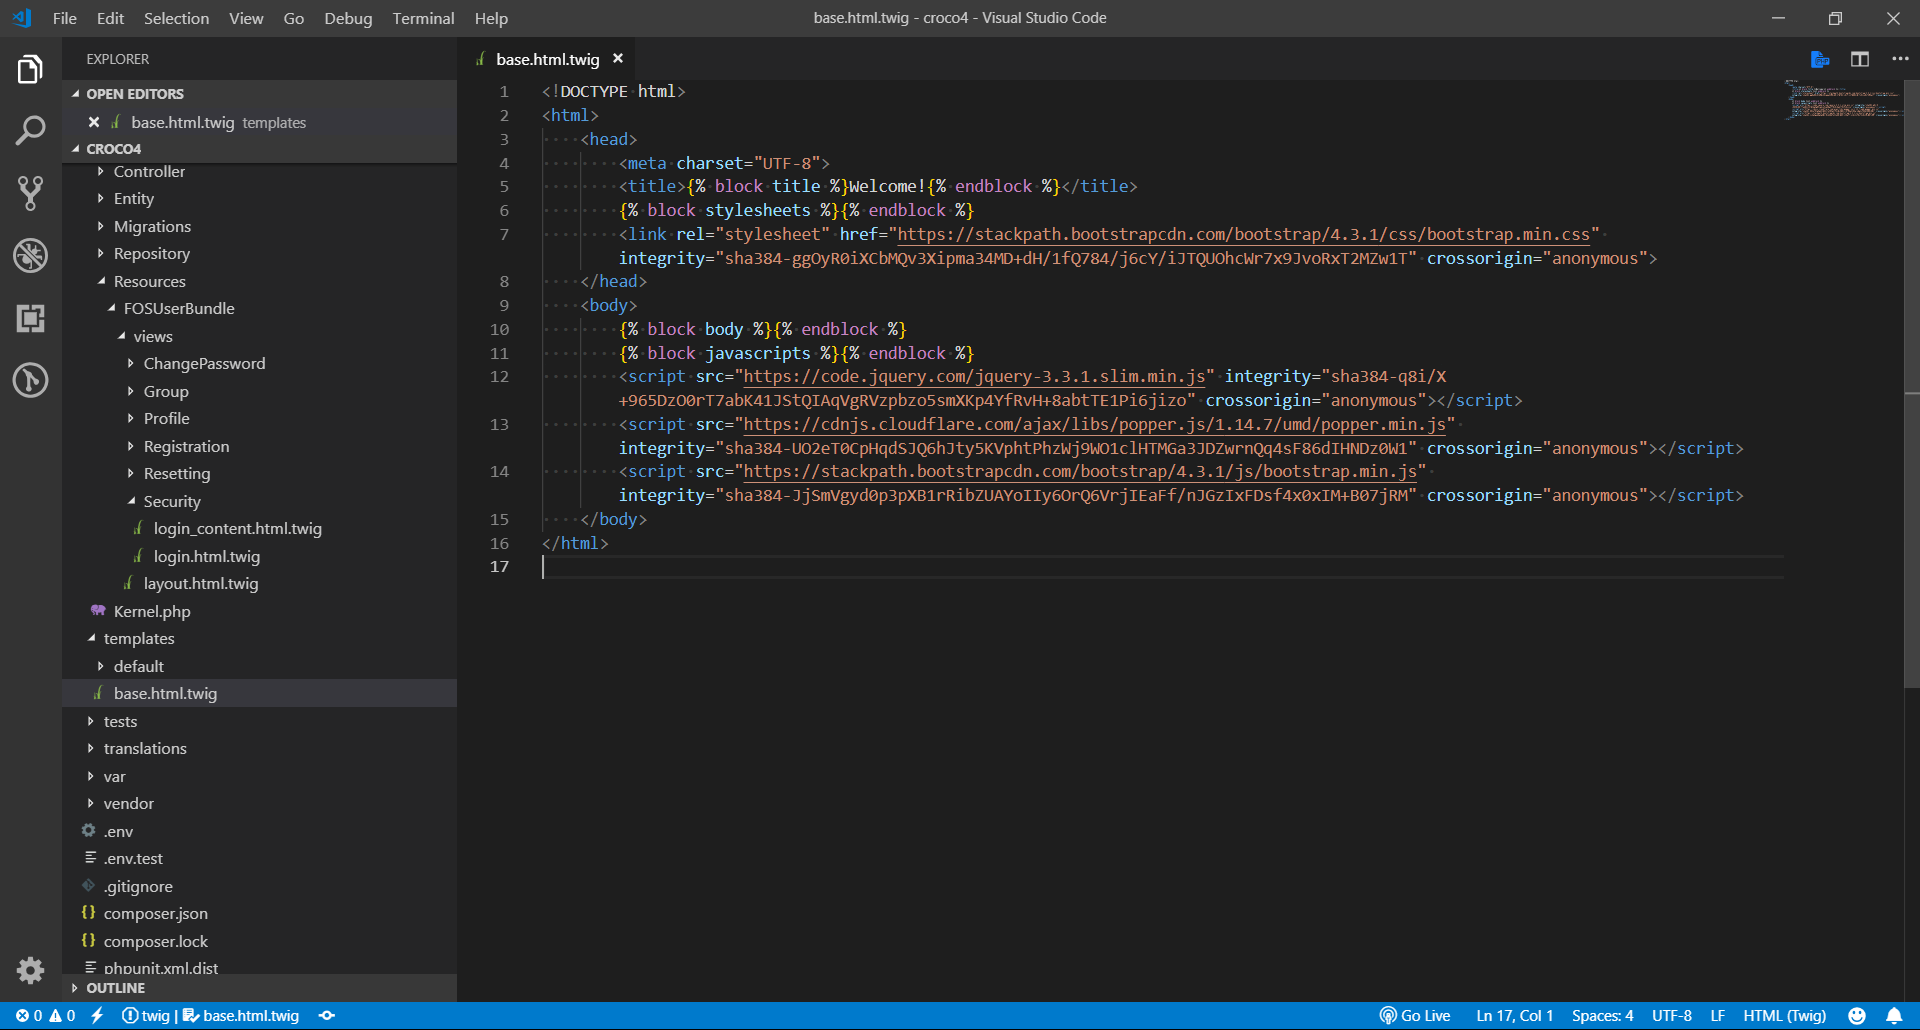Click the twig info status bar item
1920x1030 pixels.
tap(146, 1016)
